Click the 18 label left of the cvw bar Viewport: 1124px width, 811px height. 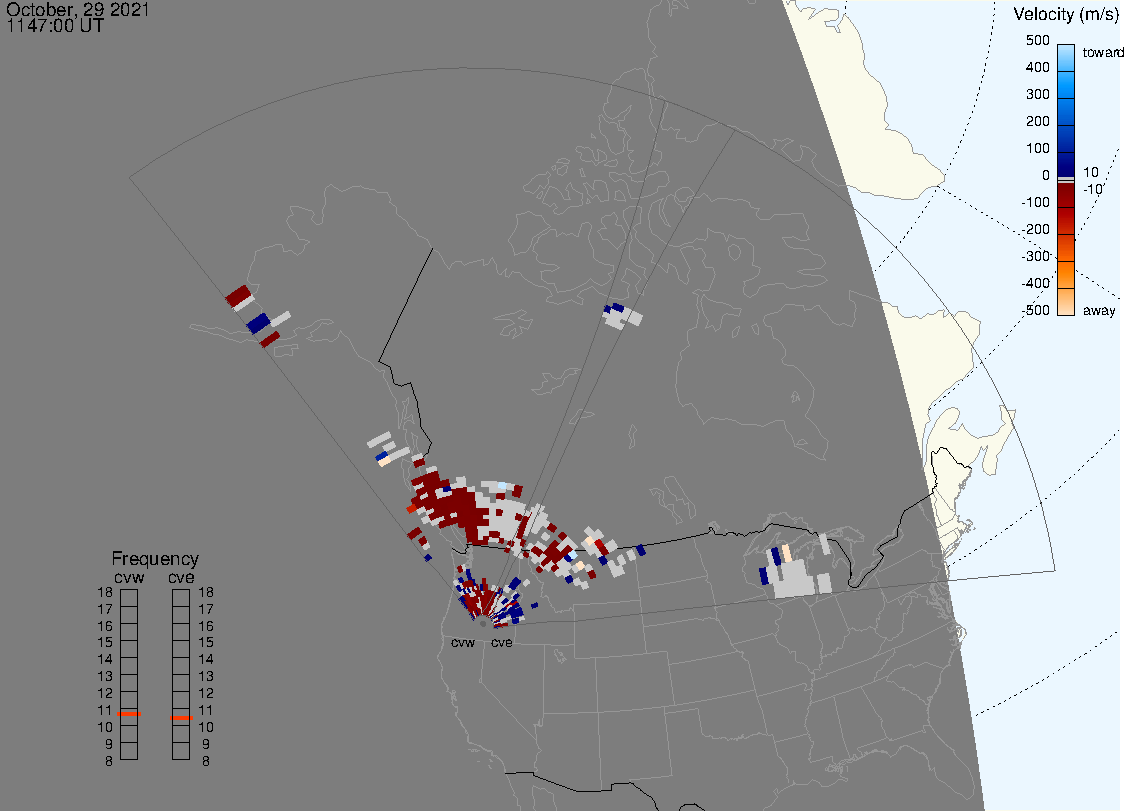105,593
